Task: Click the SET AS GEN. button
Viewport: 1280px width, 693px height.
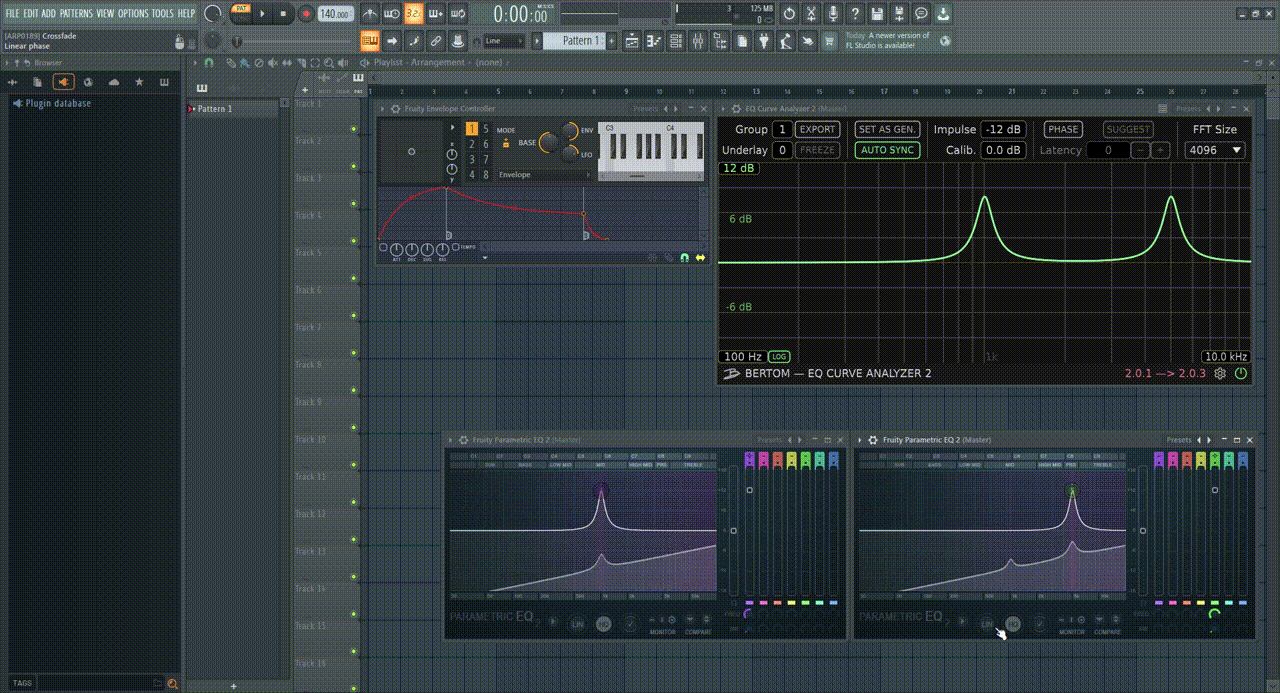Action: click(x=886, y=129)
